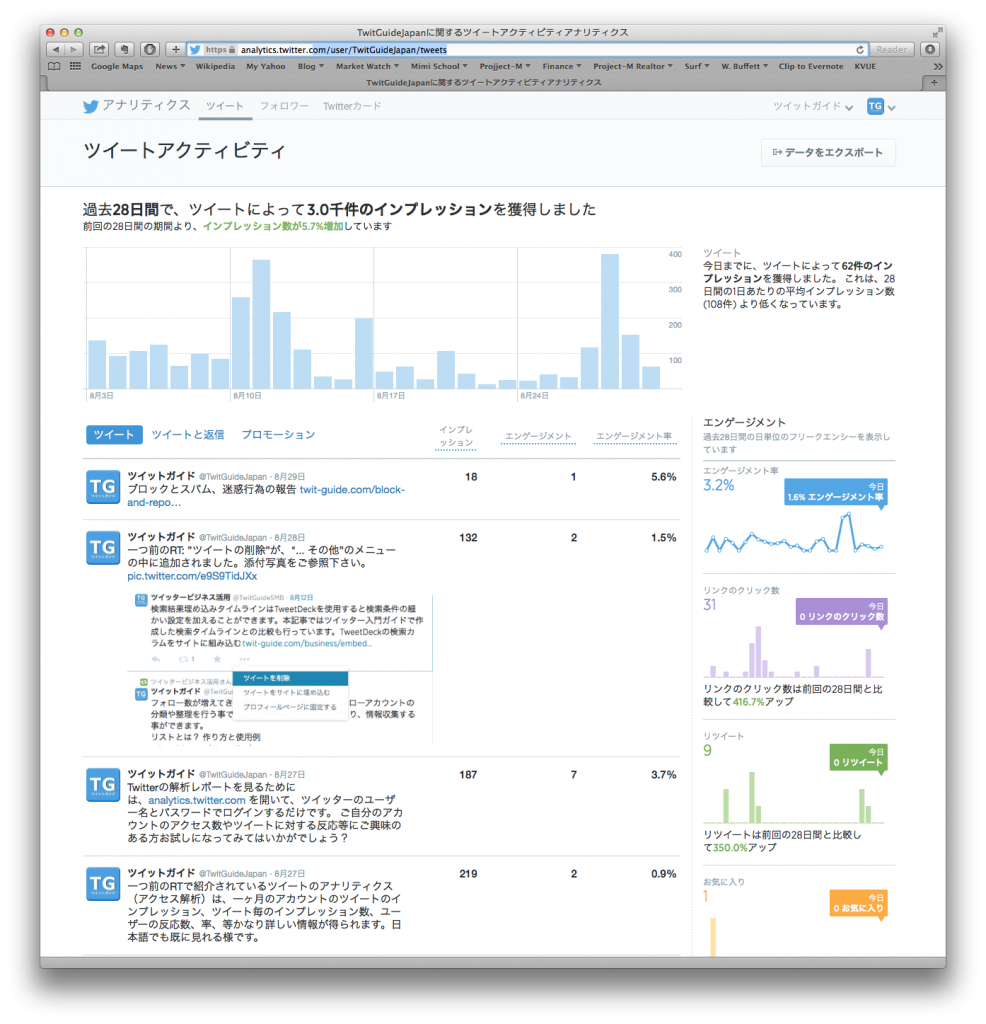Click the 1Password toolbar icon
The width and height of the screenshot is (986, 1024).
click(x=150, y=50)
